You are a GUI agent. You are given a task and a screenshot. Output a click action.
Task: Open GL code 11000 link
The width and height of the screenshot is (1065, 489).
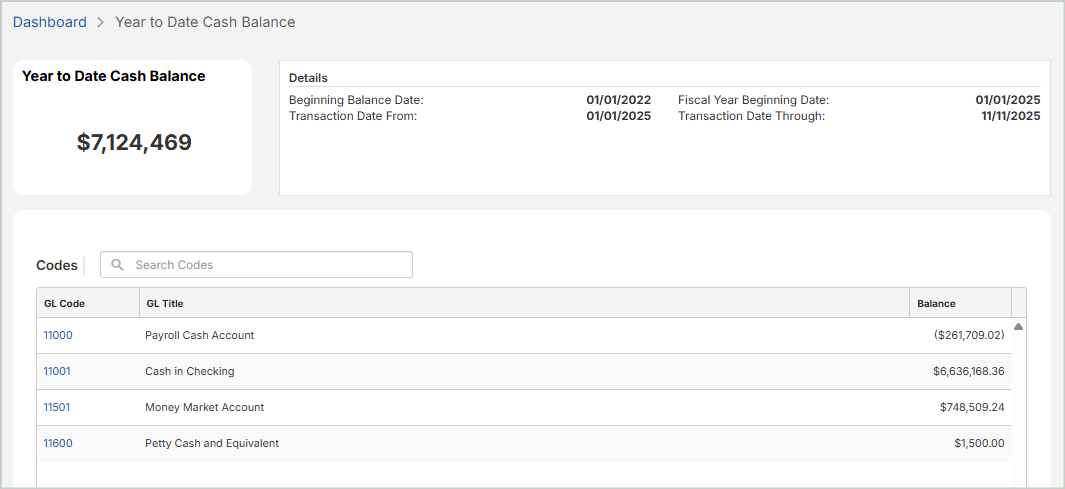(58, 336)
